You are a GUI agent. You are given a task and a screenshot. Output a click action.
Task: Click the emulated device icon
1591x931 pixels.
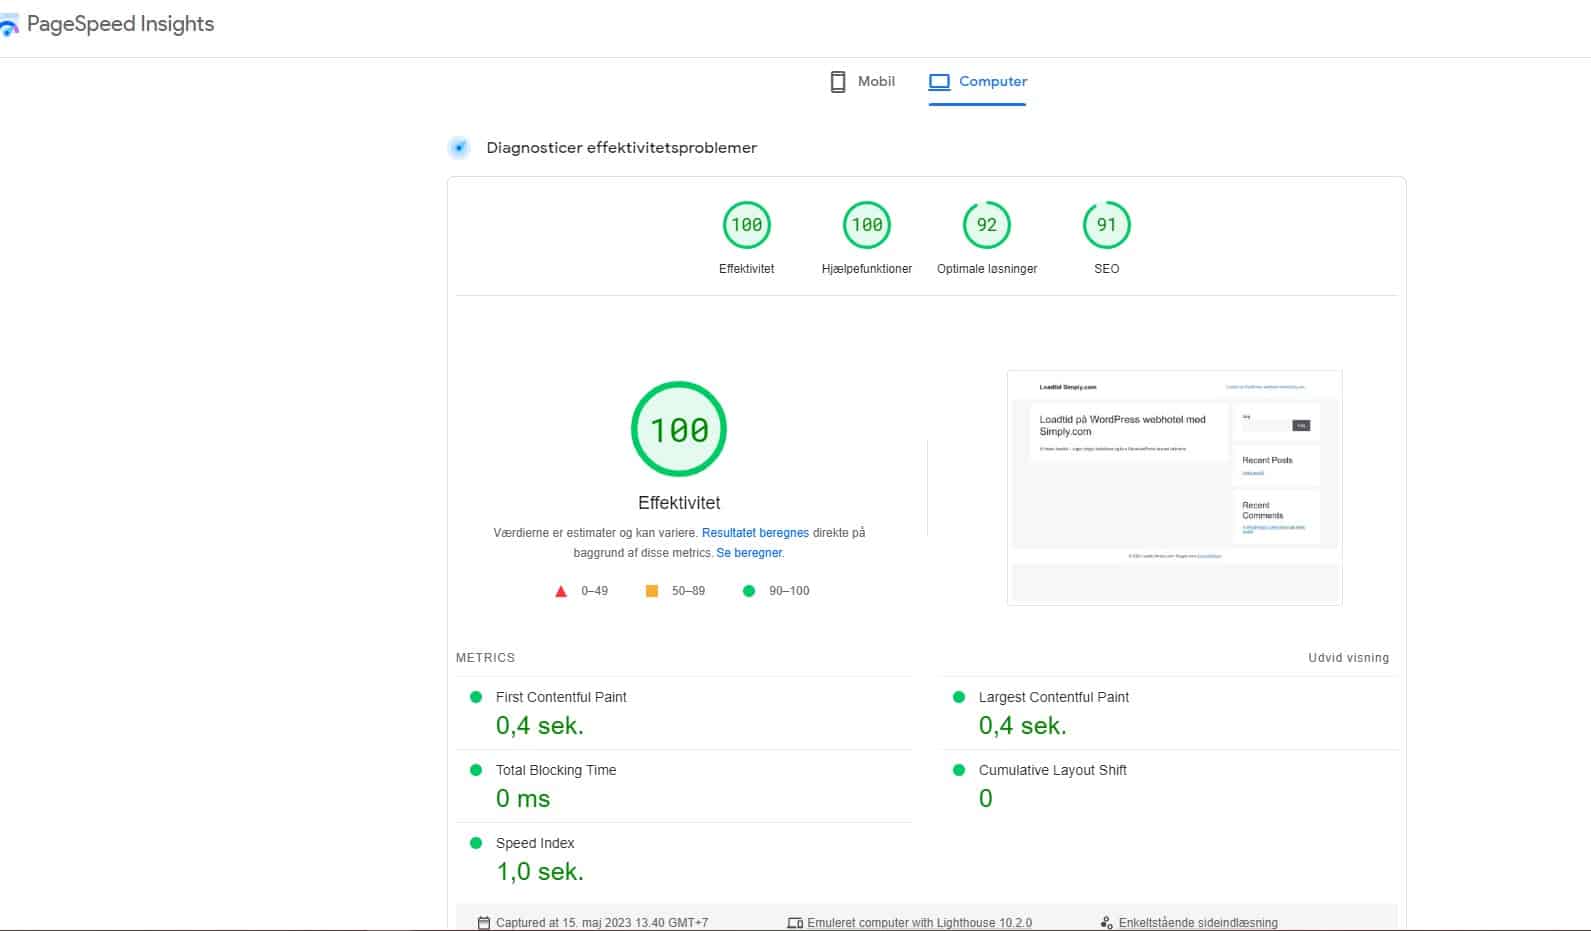coord(795,923)
